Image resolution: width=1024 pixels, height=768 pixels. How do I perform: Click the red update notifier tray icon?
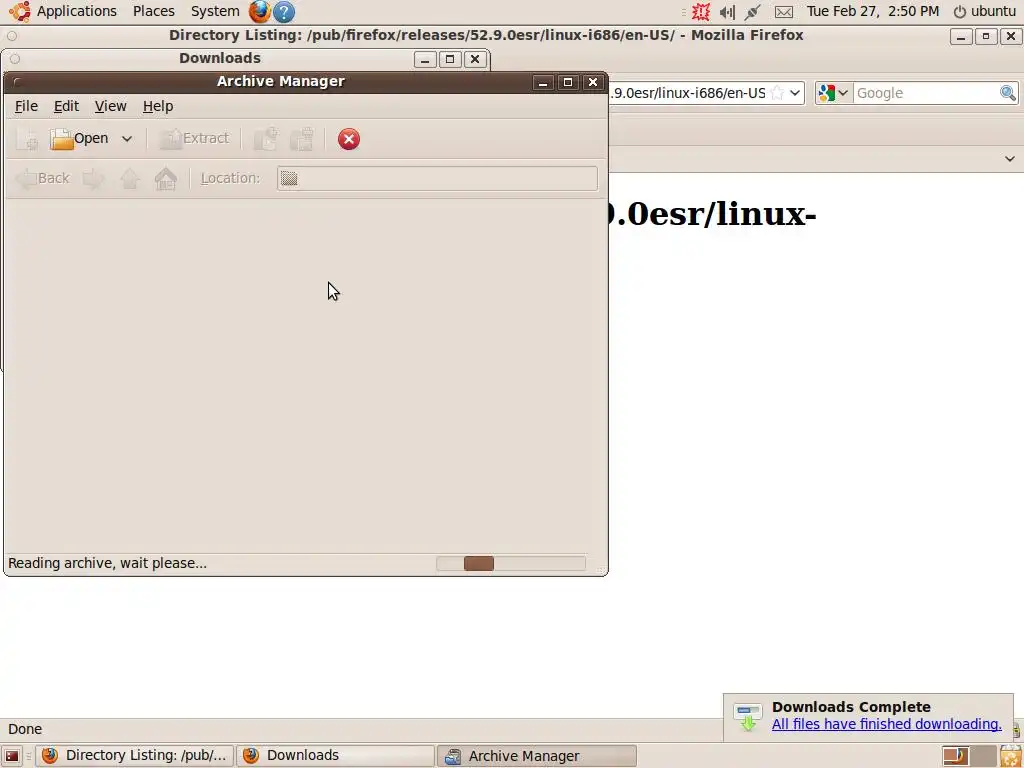pos(701,11)
